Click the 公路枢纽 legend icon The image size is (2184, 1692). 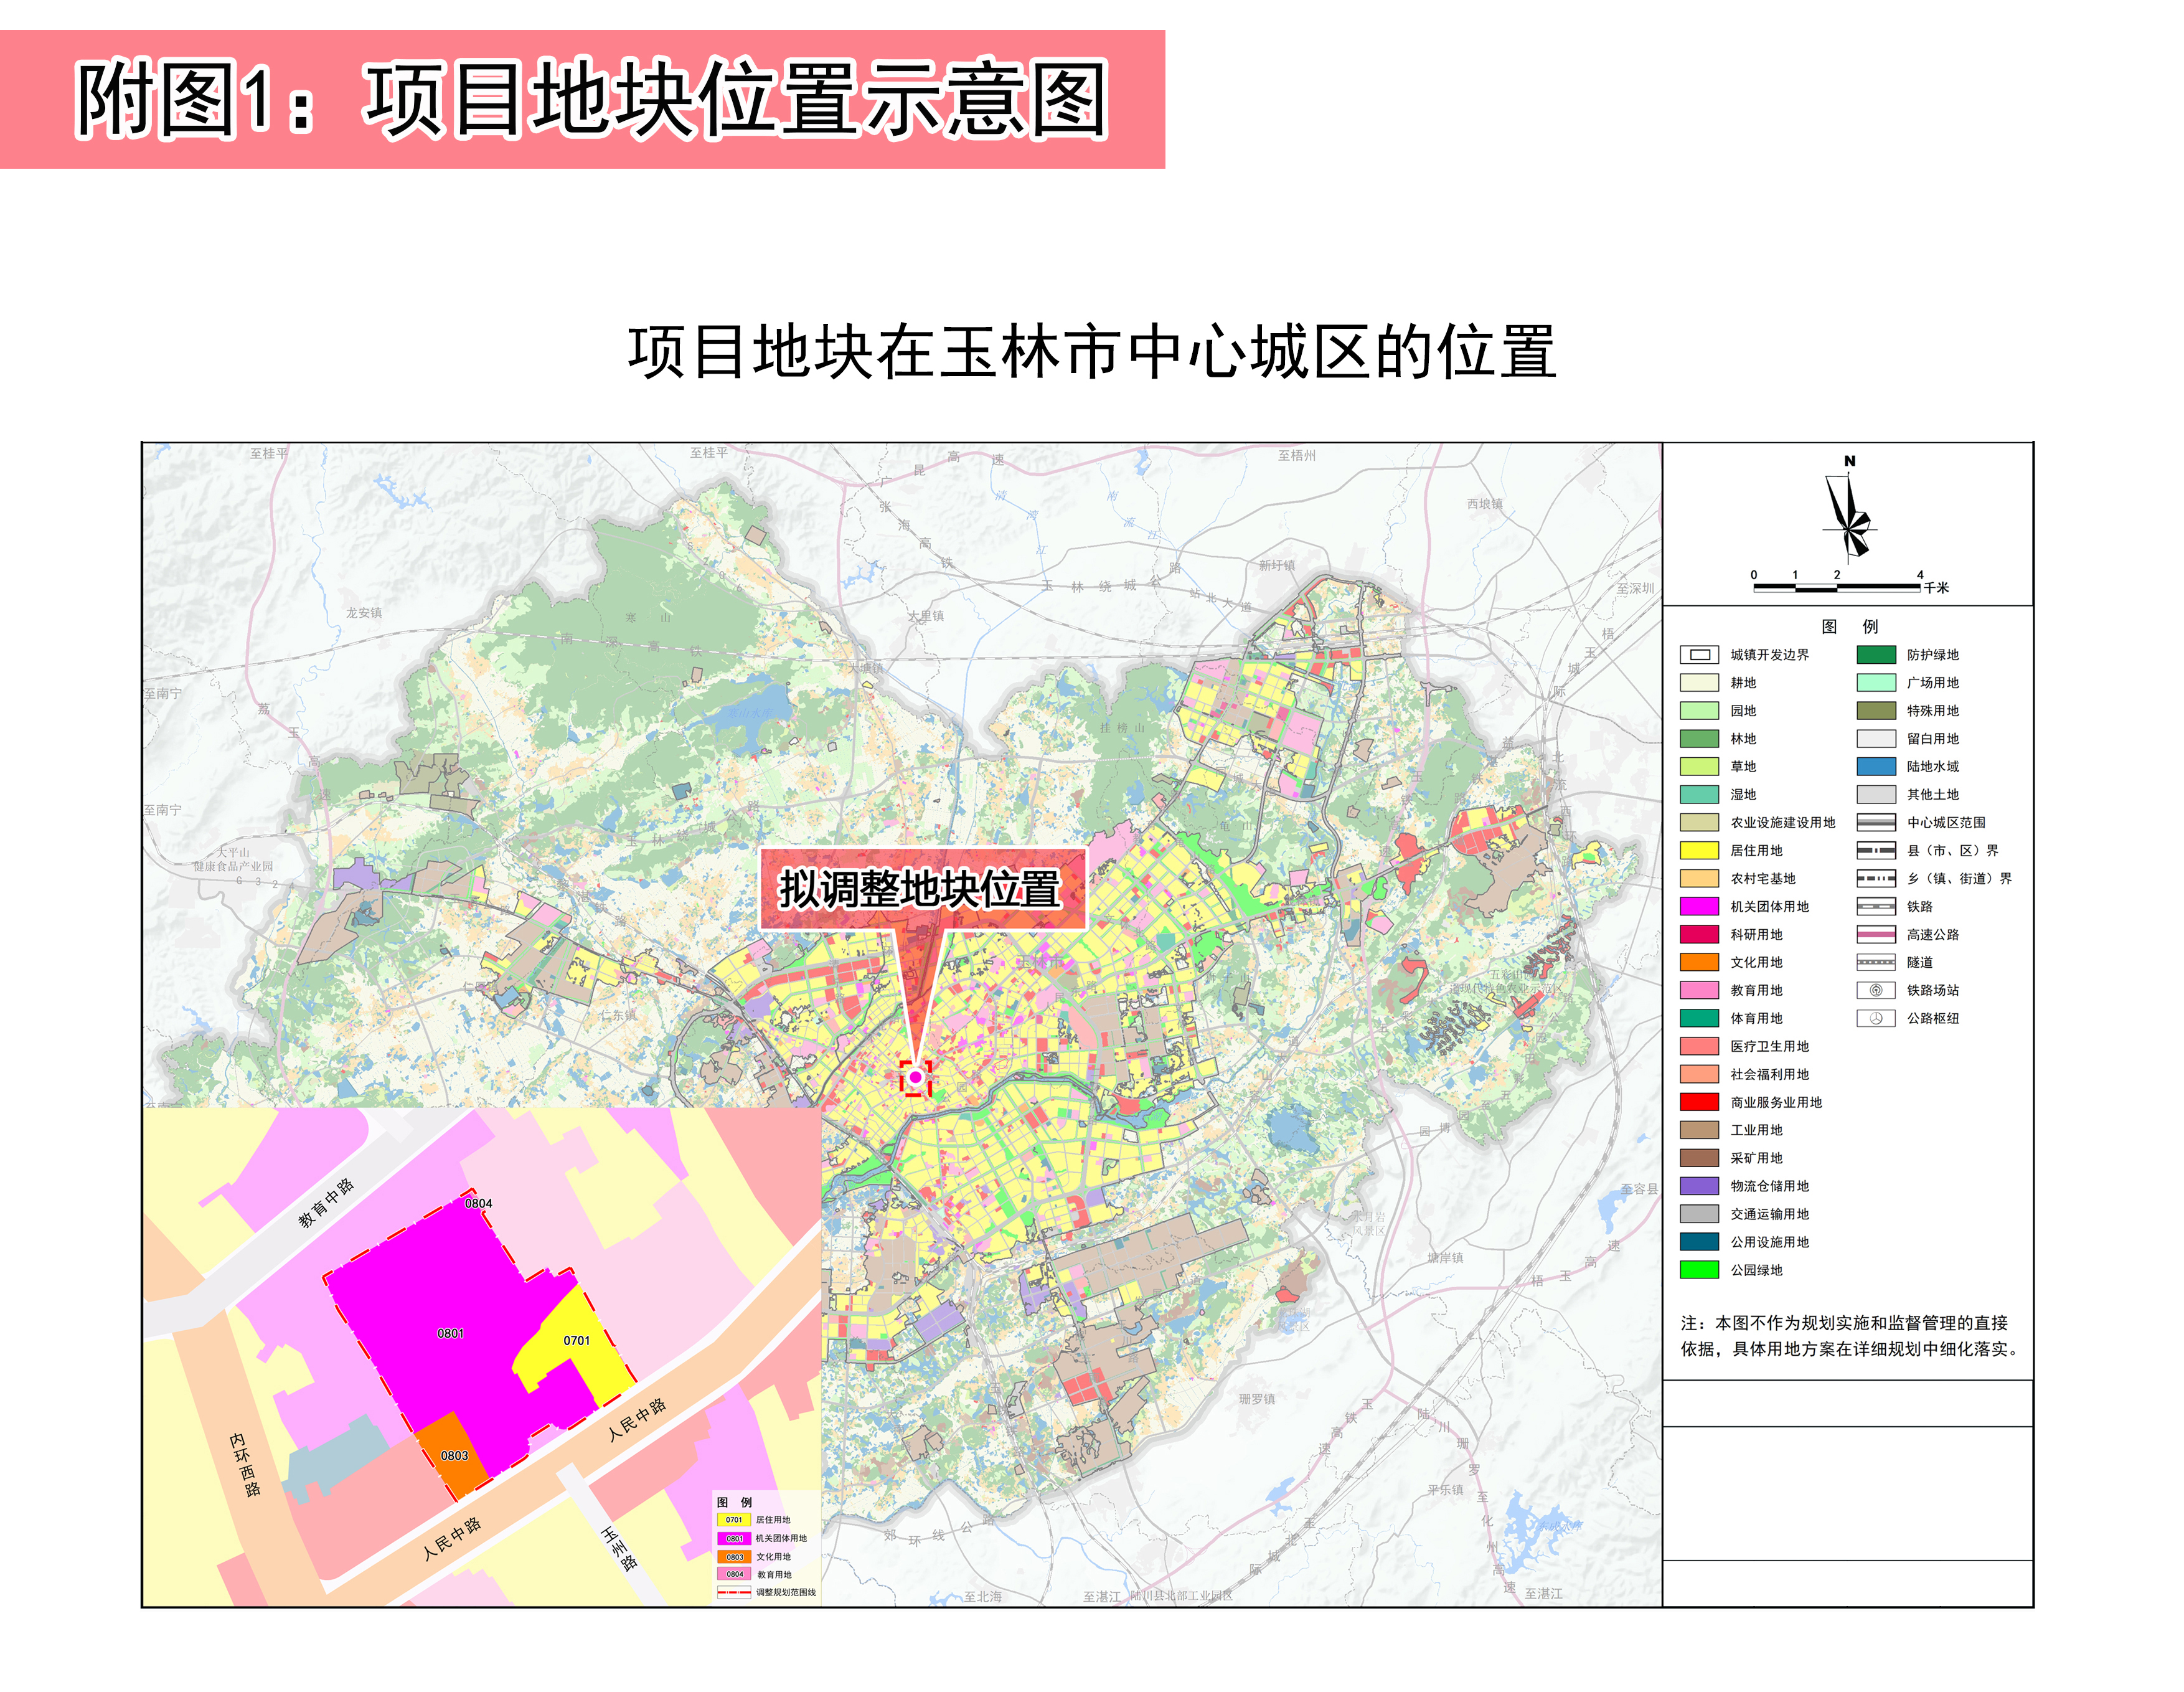(x=1875, y=1018)
